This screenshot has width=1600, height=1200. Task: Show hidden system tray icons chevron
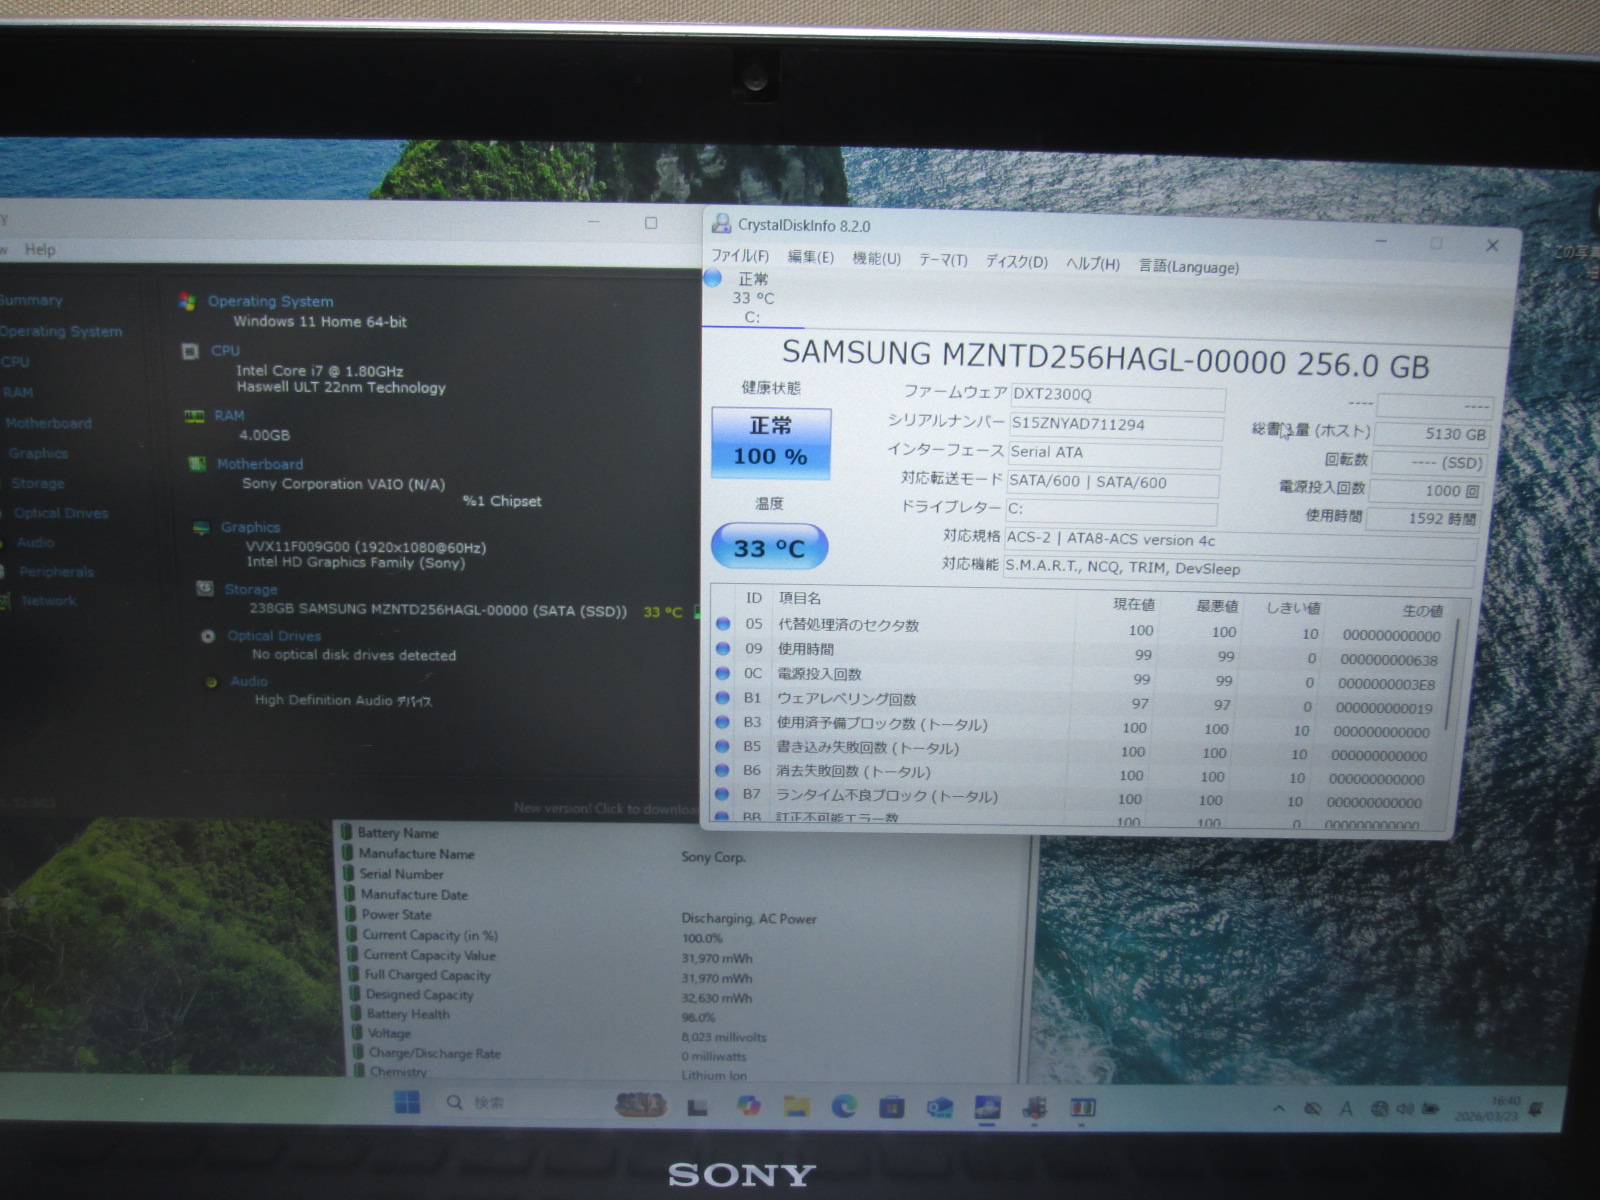pyautogui.click(x=1279, y=1109)
